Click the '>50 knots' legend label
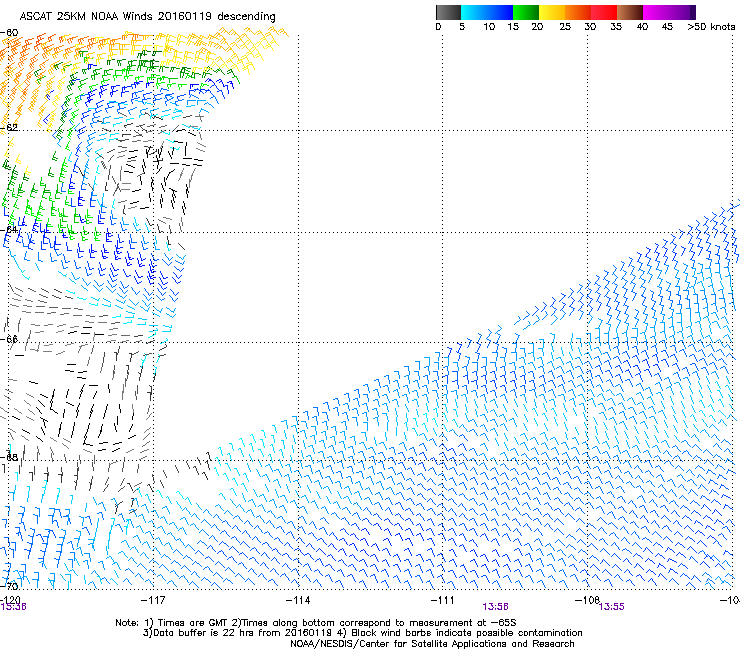Screen dimensions: 740x650 pyautogui.click(x=711, y=27)
